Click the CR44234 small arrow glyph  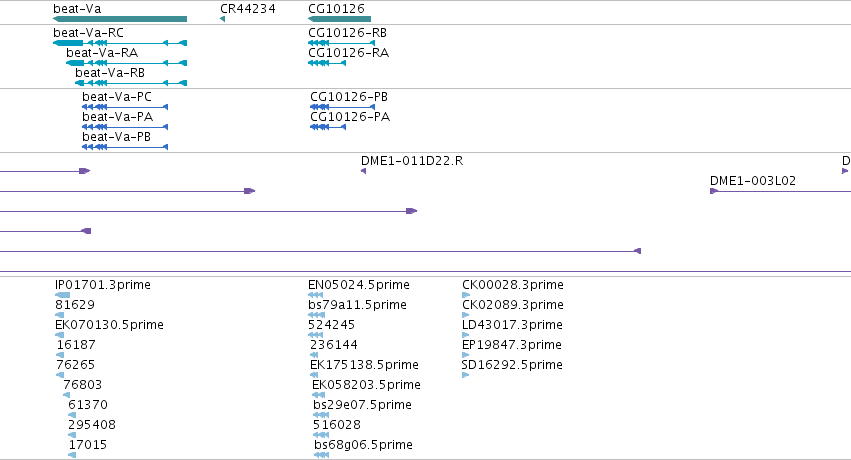click(223, 19)
